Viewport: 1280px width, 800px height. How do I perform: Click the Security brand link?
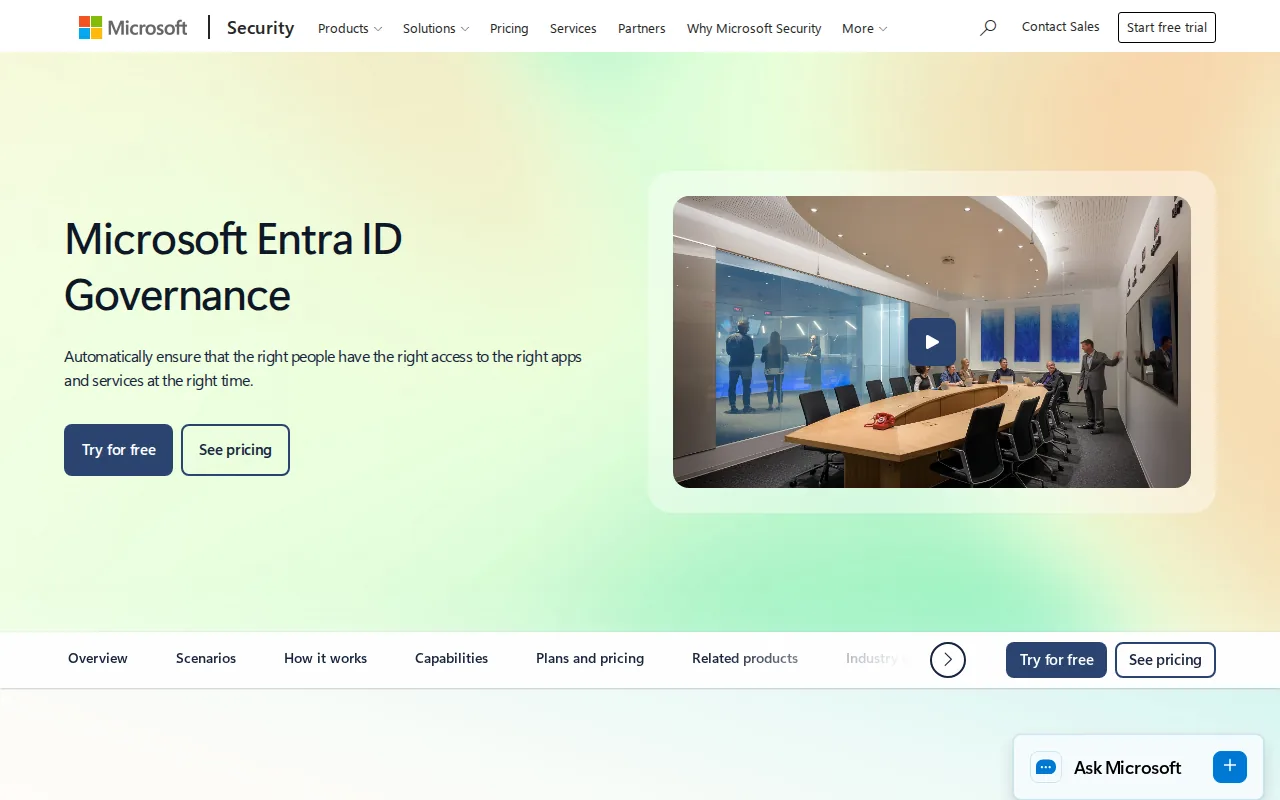(260, 28)
